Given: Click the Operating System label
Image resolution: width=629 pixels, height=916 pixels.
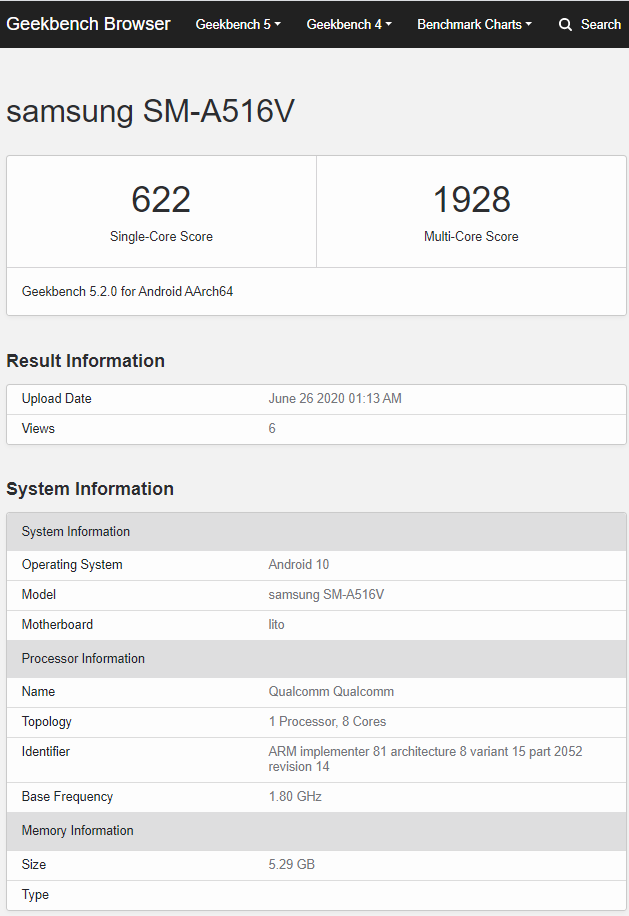Looking at the screenshot, I should coord(72,565).
